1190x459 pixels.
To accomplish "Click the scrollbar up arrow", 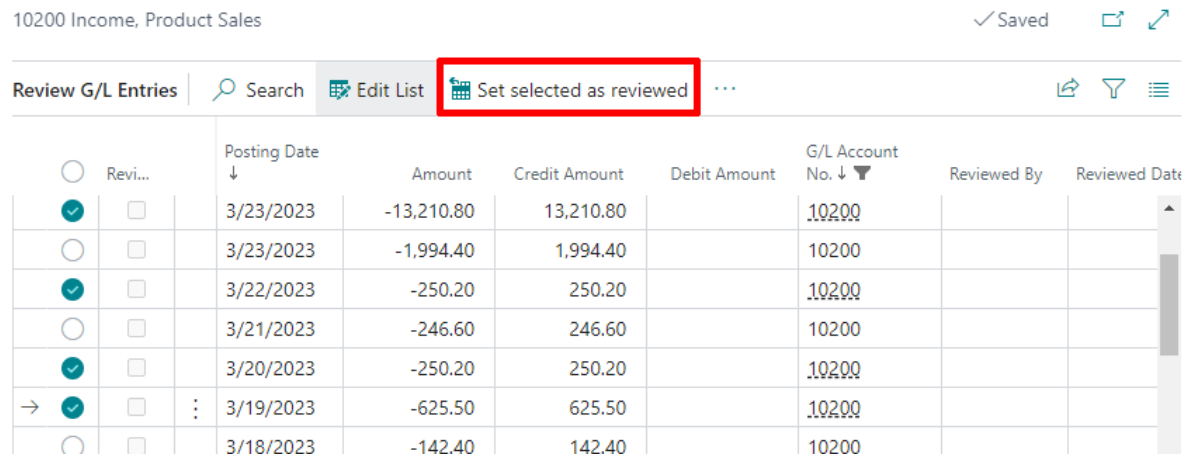I will (x=1169, y=208).
